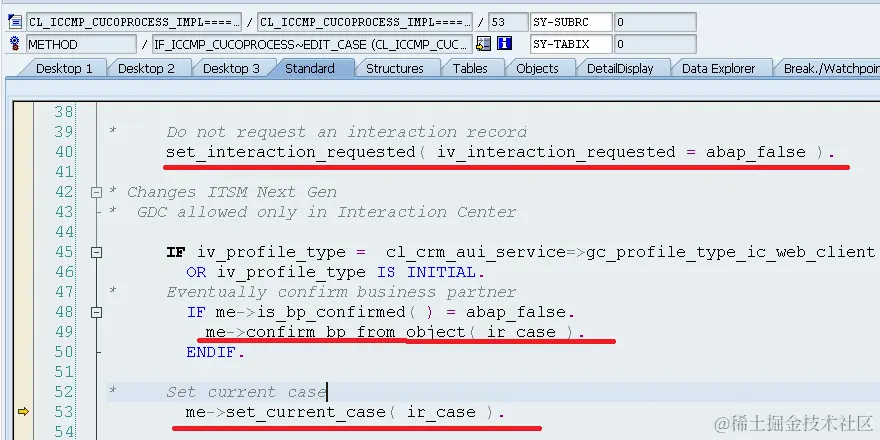This screenshot has width=880, height=440.
Task: Click the METHOD event type field
Action: coord(81,44)
